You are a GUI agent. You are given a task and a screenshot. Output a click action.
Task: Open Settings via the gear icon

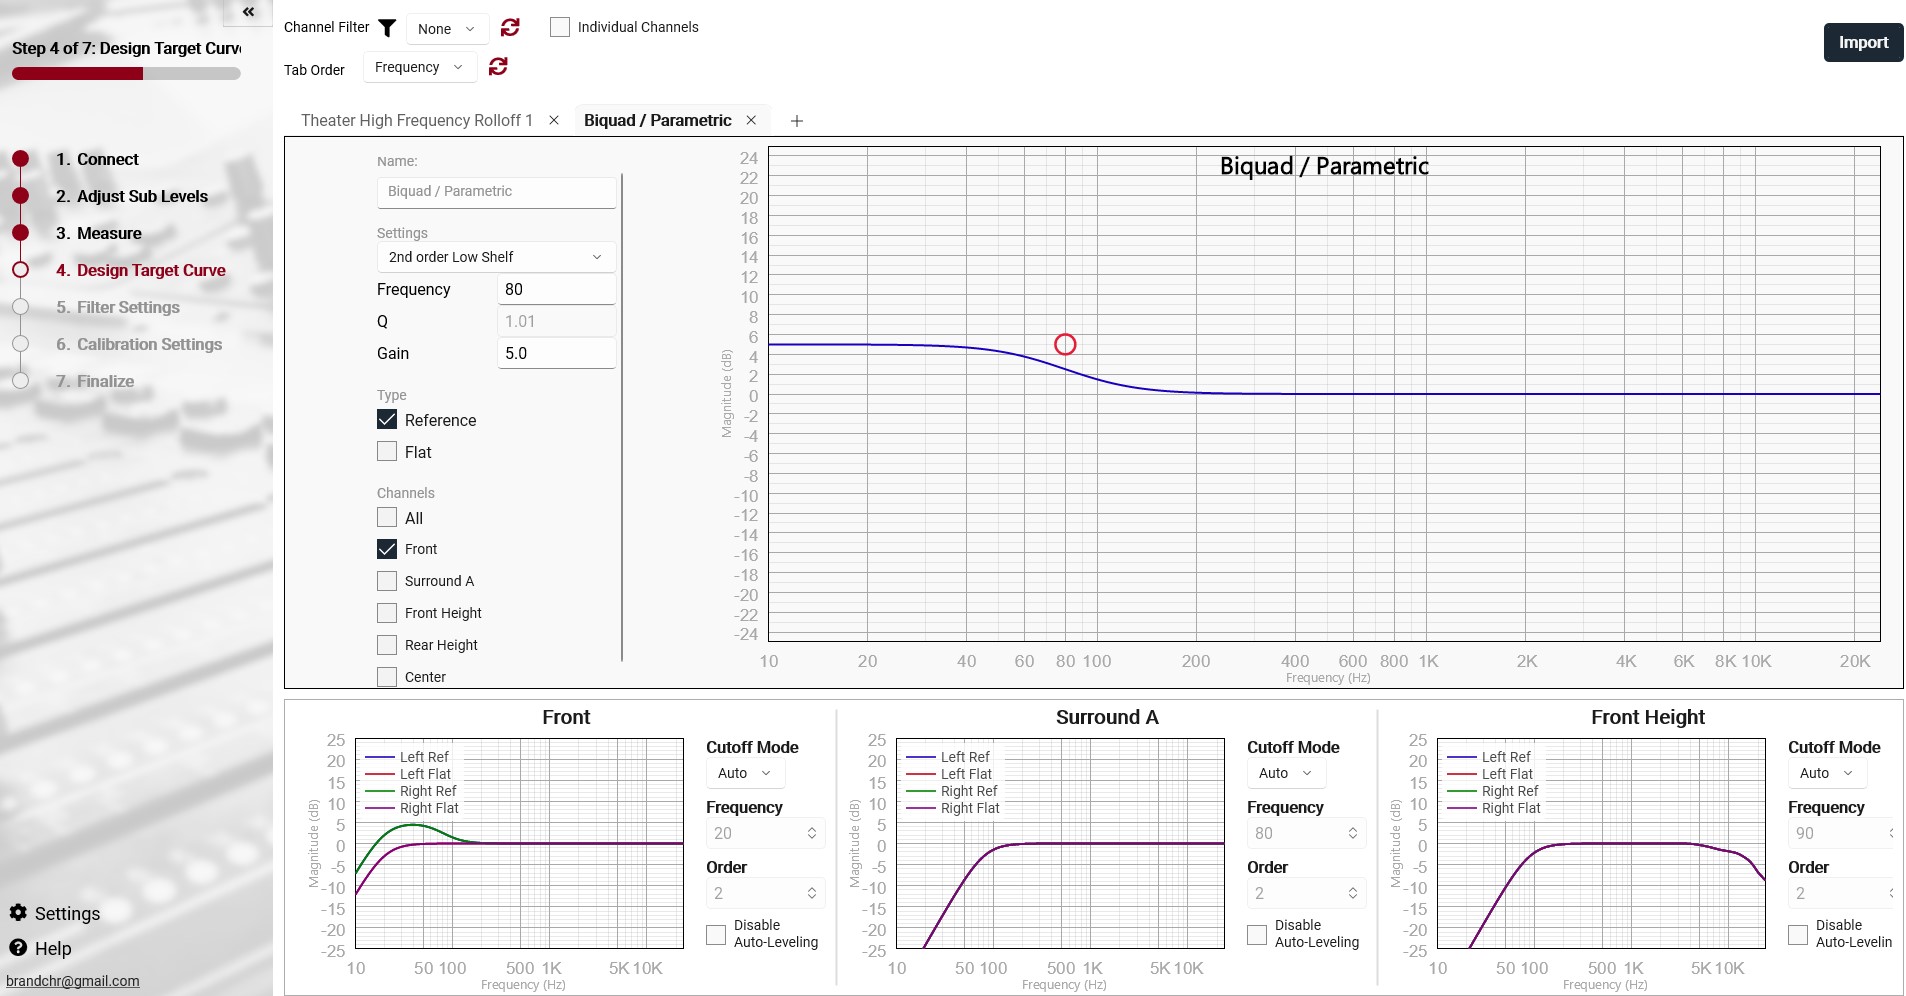tap(19, 913)
